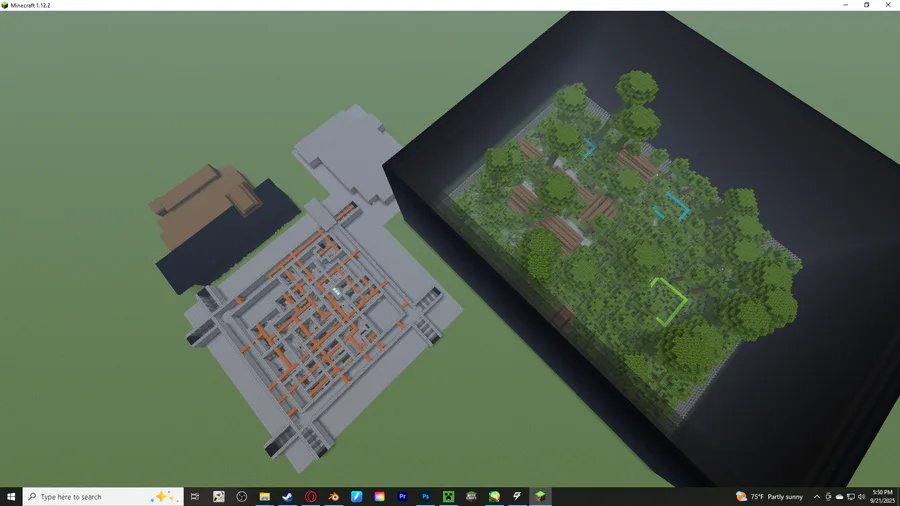Minimize the Minecraft window
Image resolution: width=900 pixels, height=506 pixels.
point(845,5)
